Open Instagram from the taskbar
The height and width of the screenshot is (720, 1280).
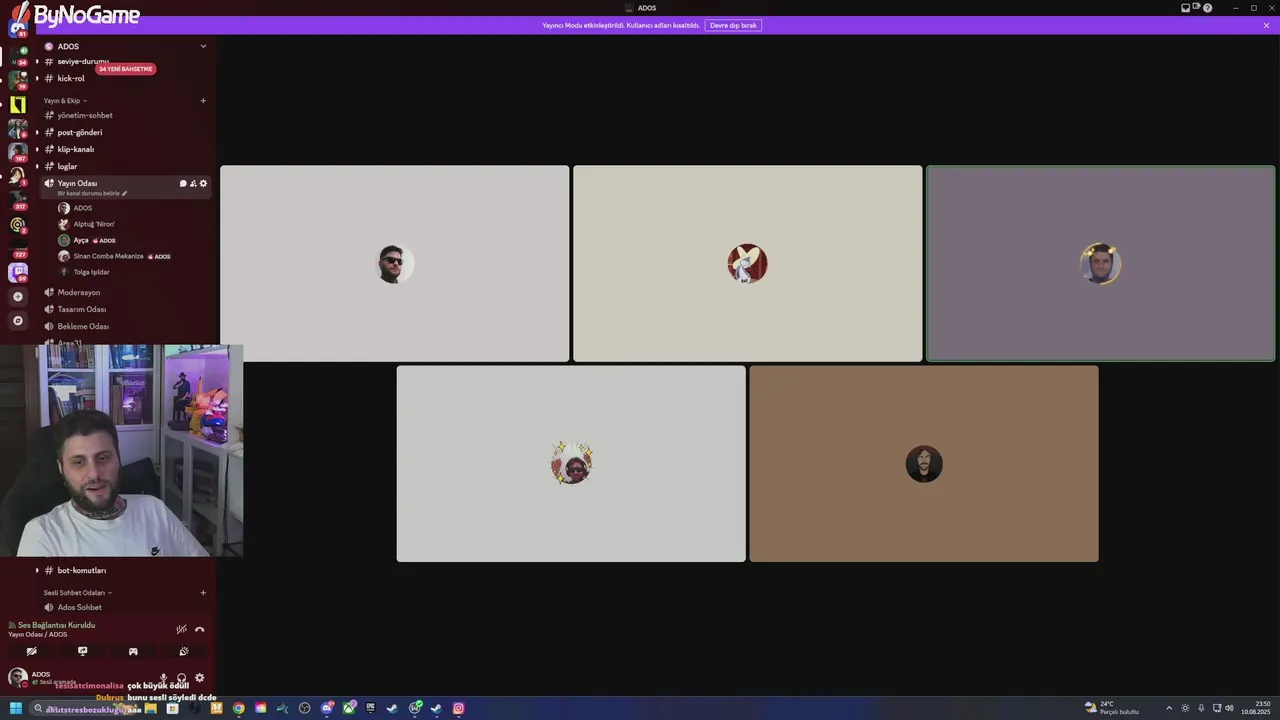coord(458,708)
